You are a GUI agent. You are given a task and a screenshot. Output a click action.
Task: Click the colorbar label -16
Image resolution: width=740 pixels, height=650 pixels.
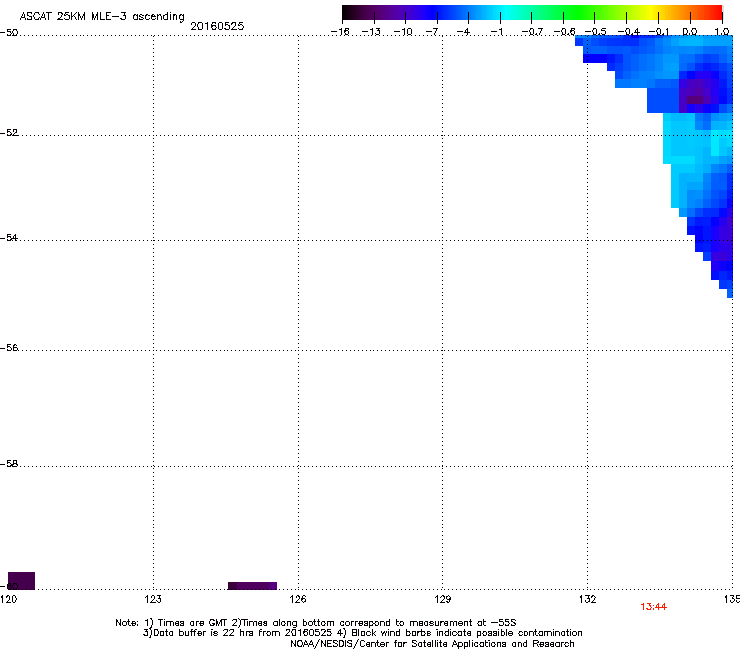click(x=340, y=32)
